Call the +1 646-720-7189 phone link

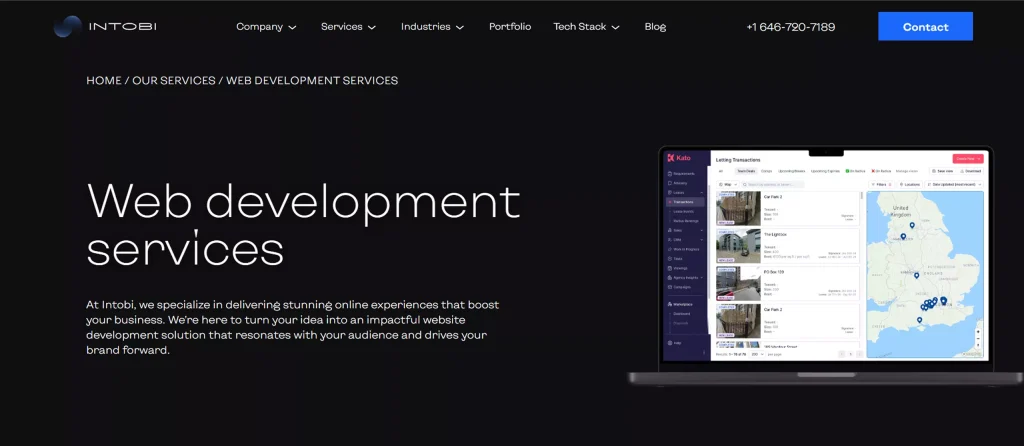(x=790, y=27)
